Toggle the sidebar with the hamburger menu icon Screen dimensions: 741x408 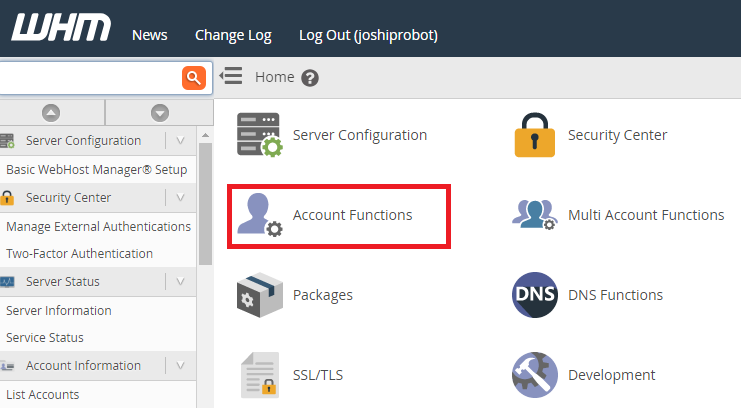(x=231, y=76)
